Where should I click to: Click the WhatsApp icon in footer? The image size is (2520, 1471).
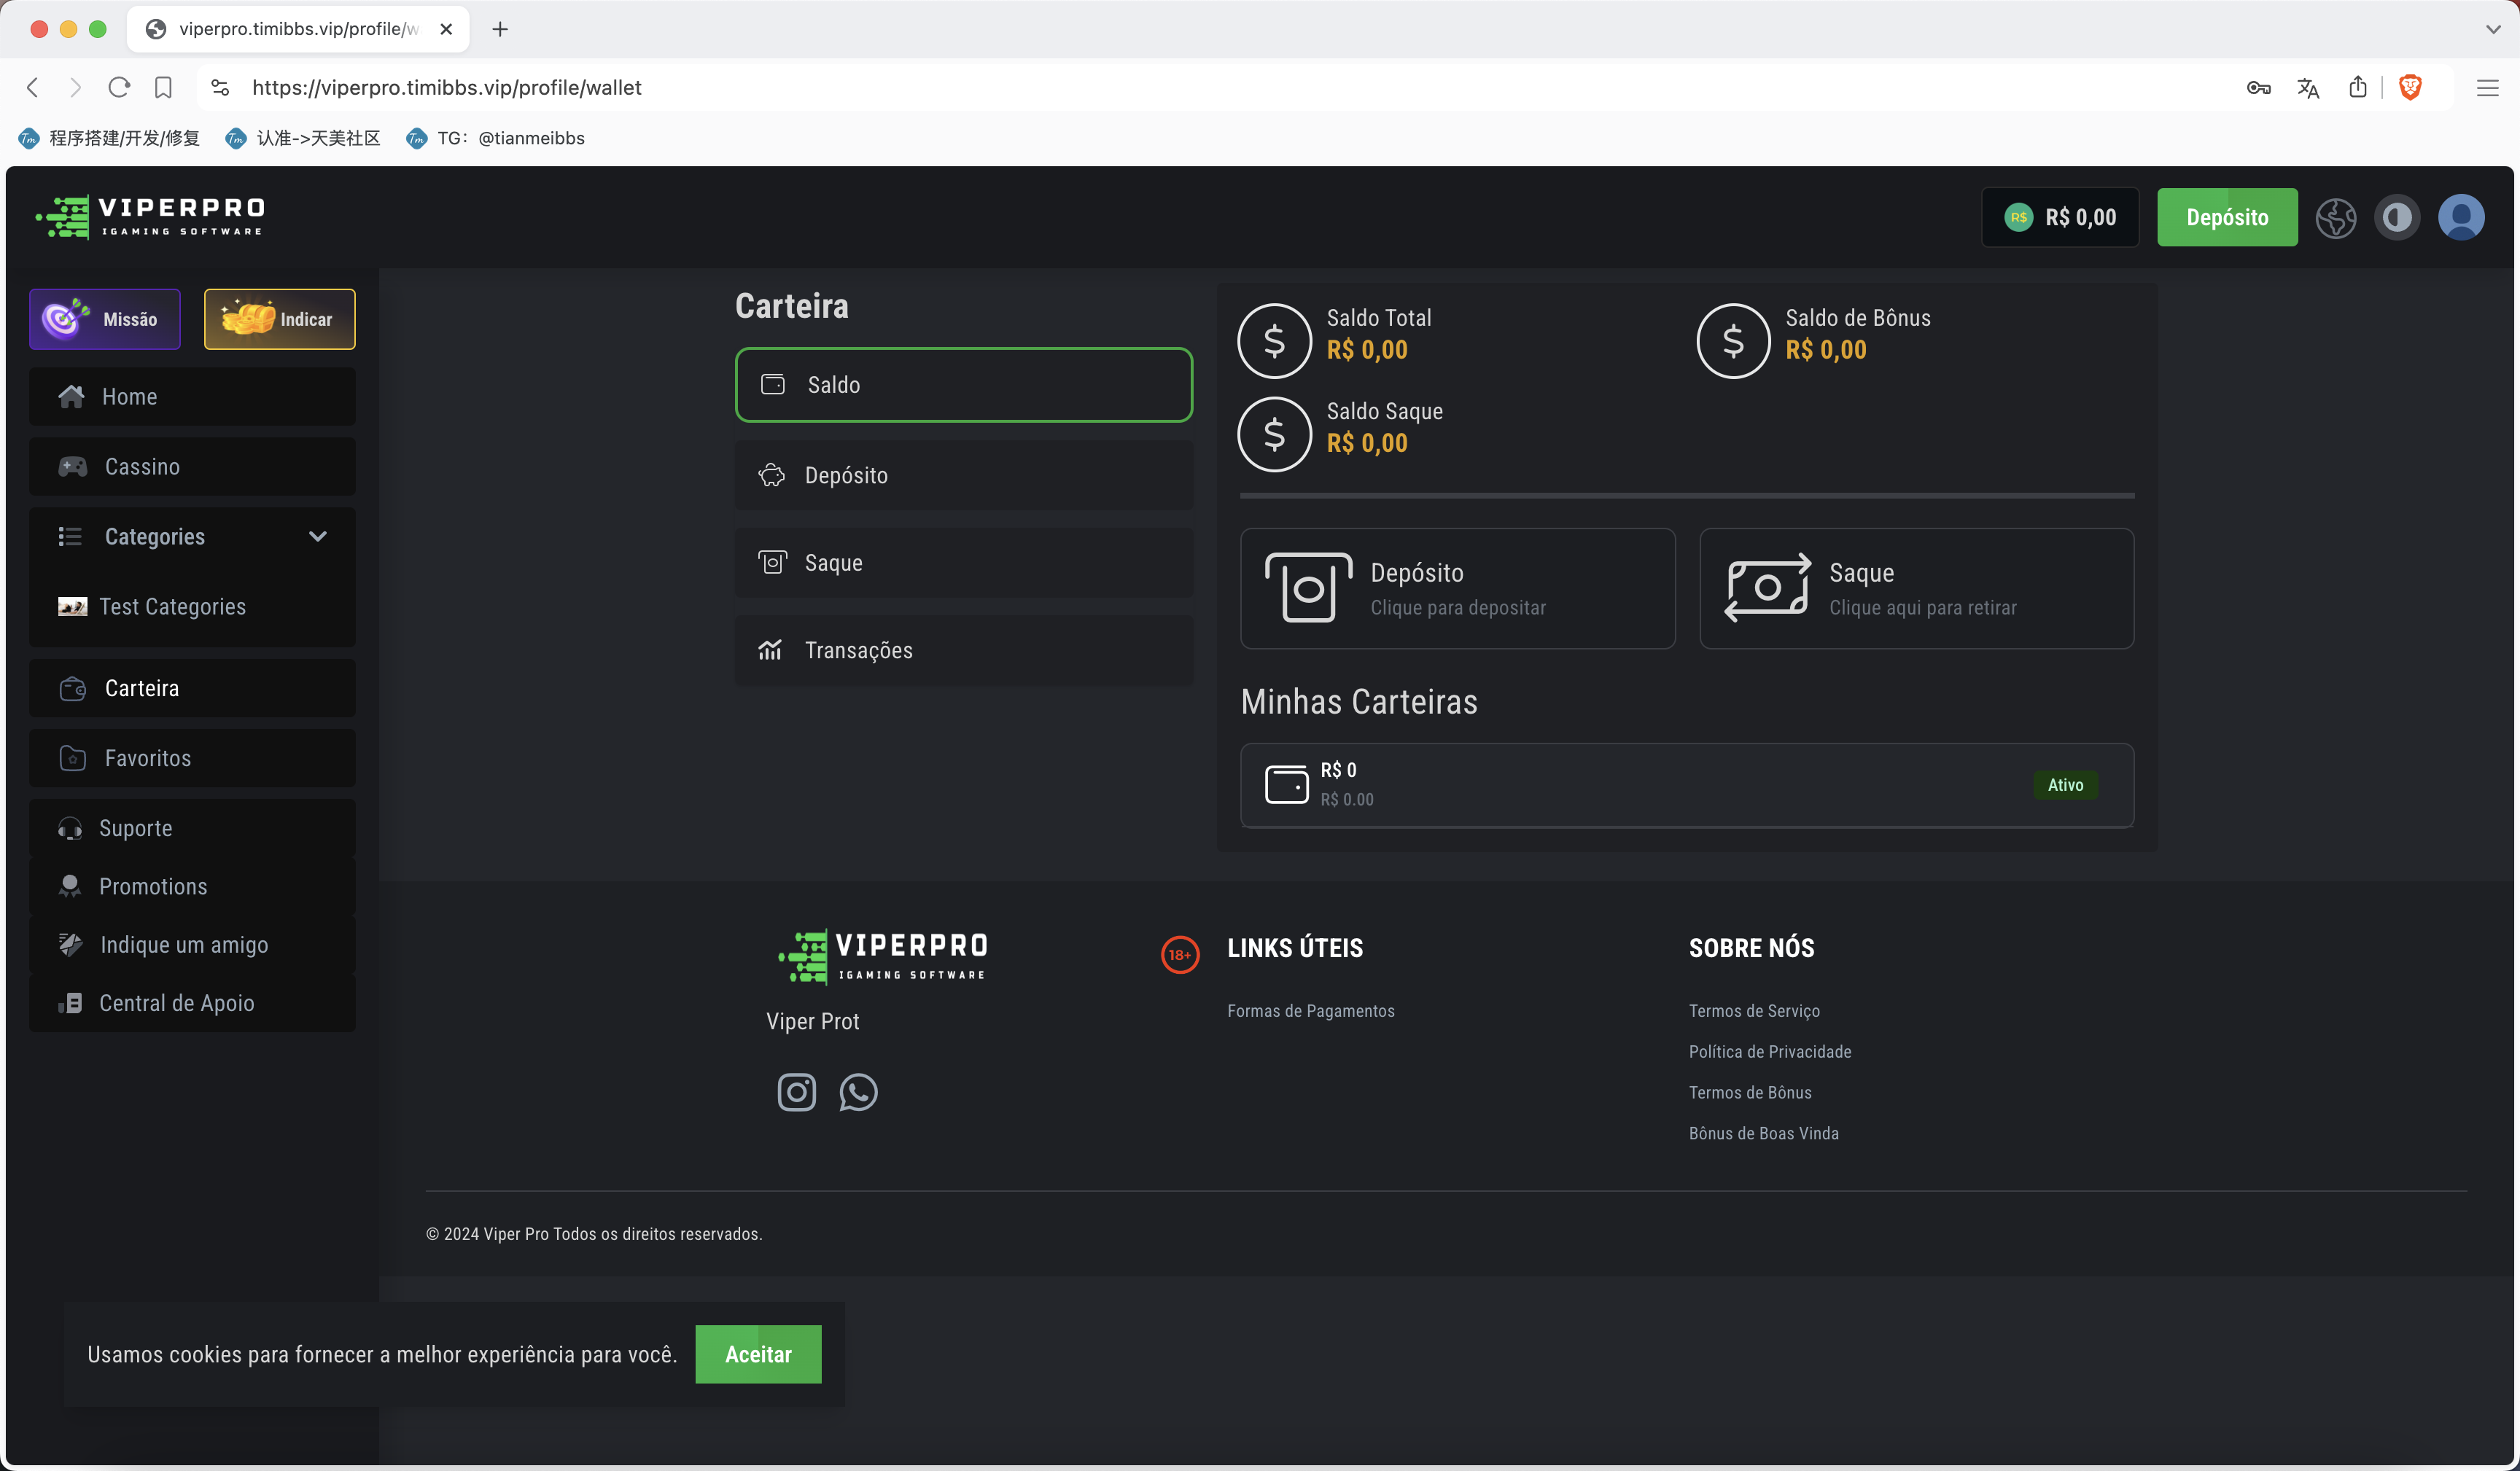point(858,1093)
